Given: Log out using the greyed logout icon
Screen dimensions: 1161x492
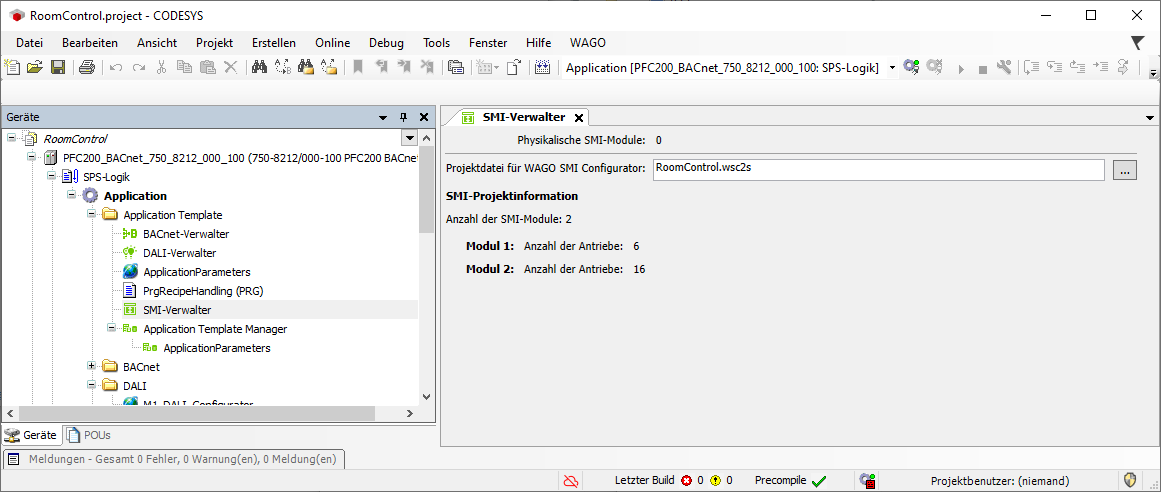Looking at the screenshot, I should point(934,67).
